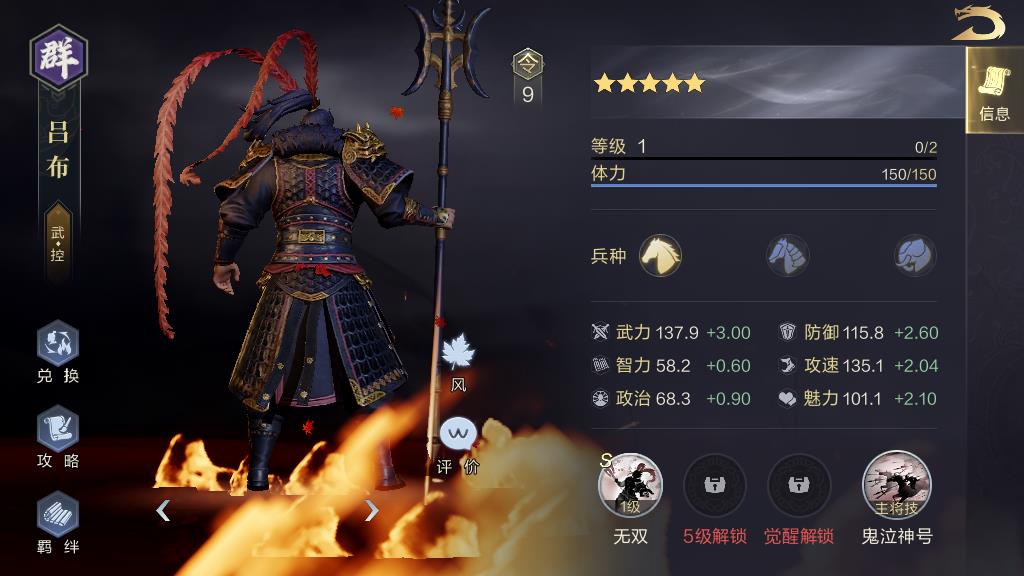Open the 羁绊 bonds icon
This screenshot has height=576, width=1024.
click(x=57, y=515)
